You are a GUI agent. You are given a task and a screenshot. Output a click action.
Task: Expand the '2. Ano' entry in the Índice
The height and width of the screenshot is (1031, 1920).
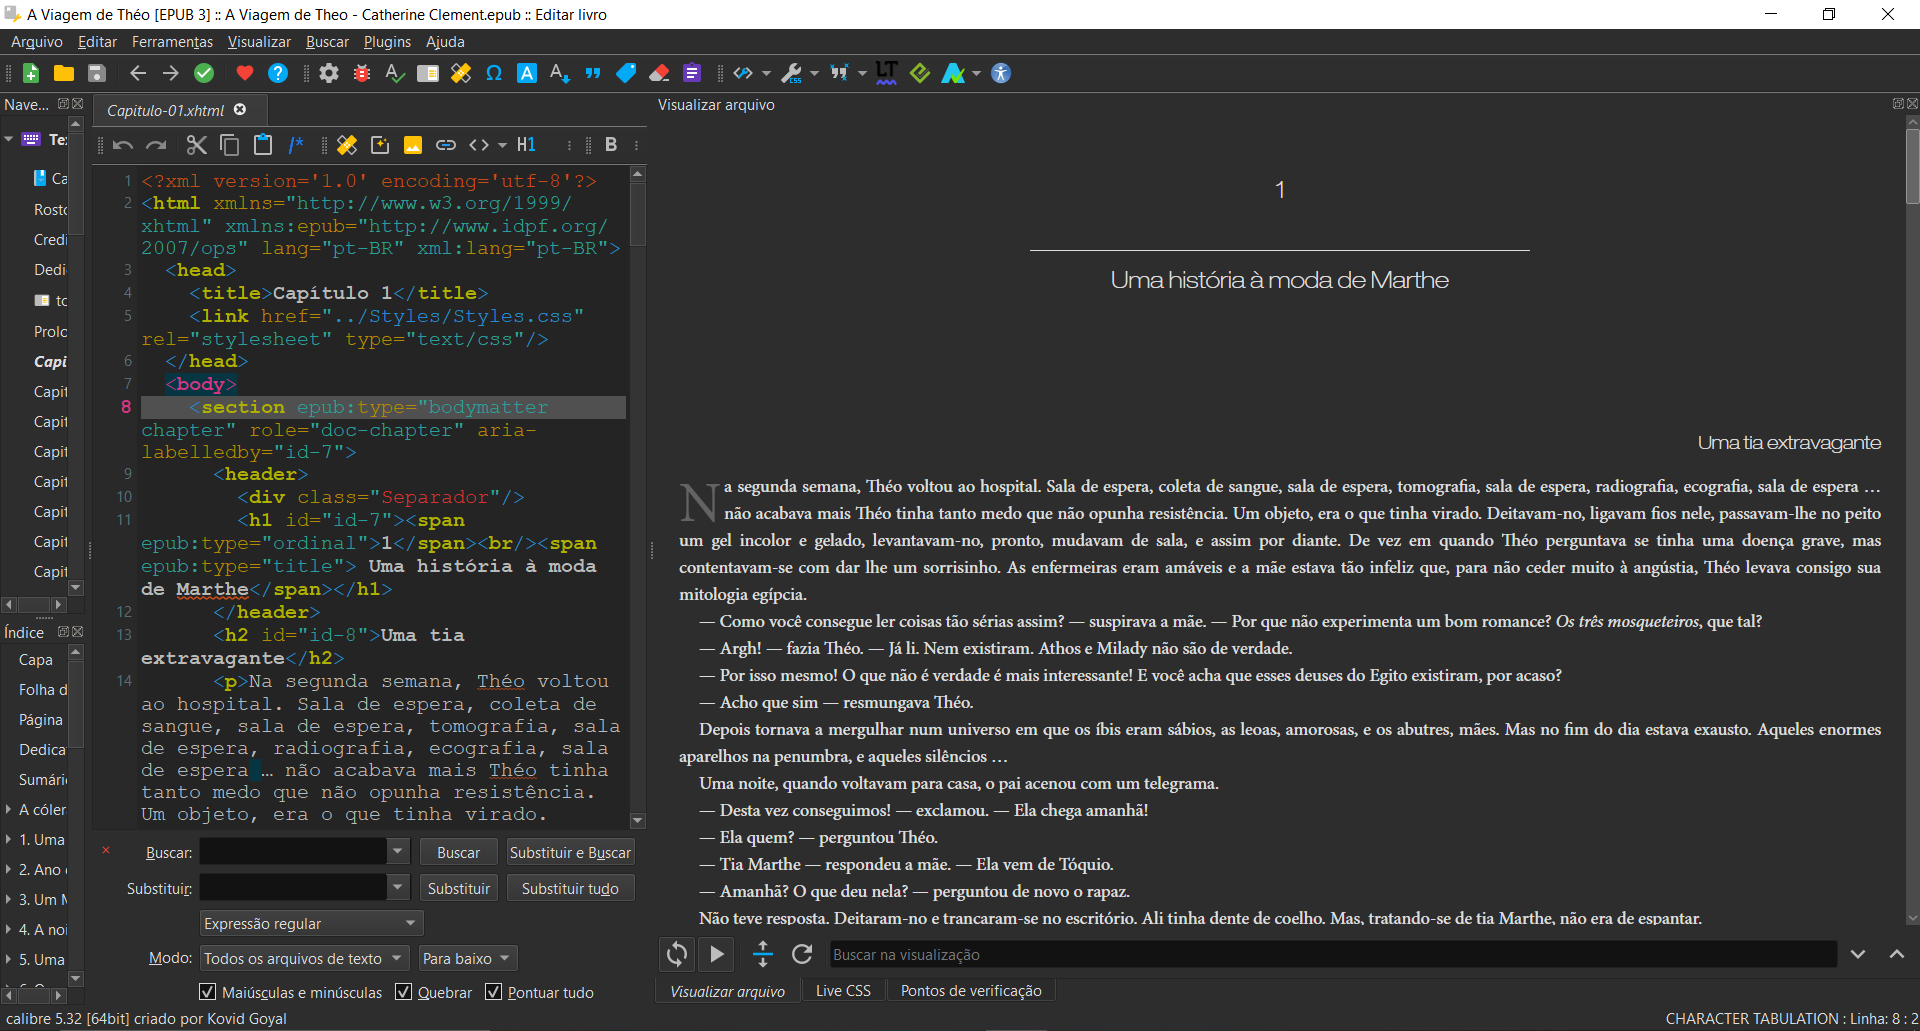[x=8, y=869]
